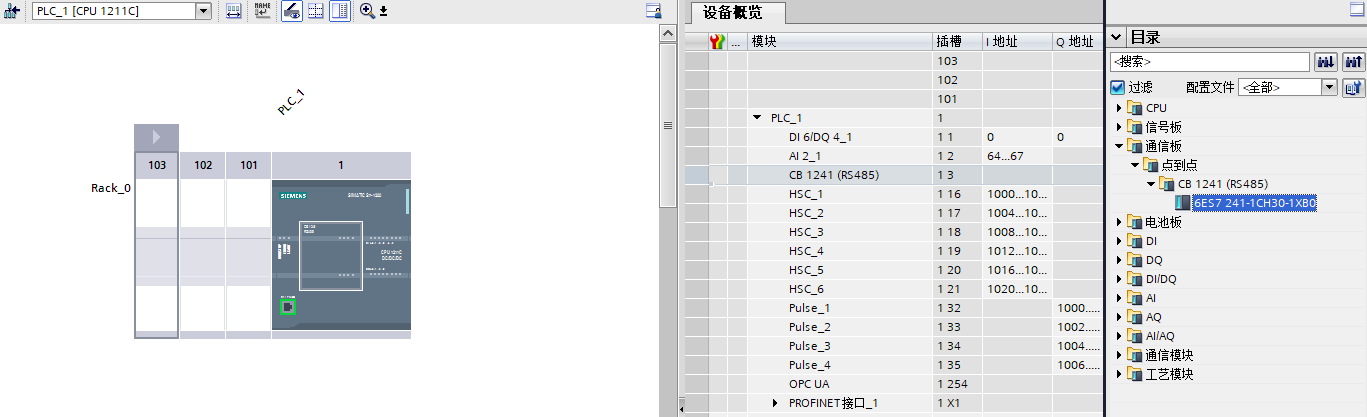Viewport: 1367px width, 417px height.
Task: Collapse the 点到点 folder
Action: 1135,165
